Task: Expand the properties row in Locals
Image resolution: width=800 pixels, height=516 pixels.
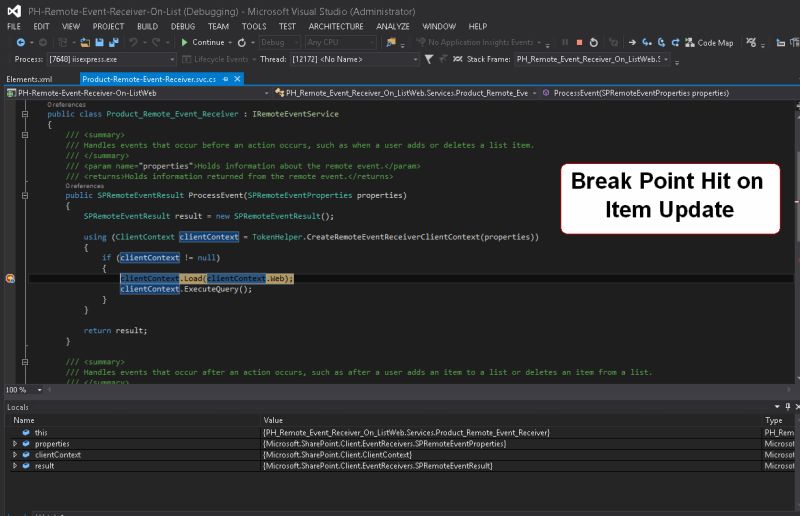Action: tap(15, 444)
